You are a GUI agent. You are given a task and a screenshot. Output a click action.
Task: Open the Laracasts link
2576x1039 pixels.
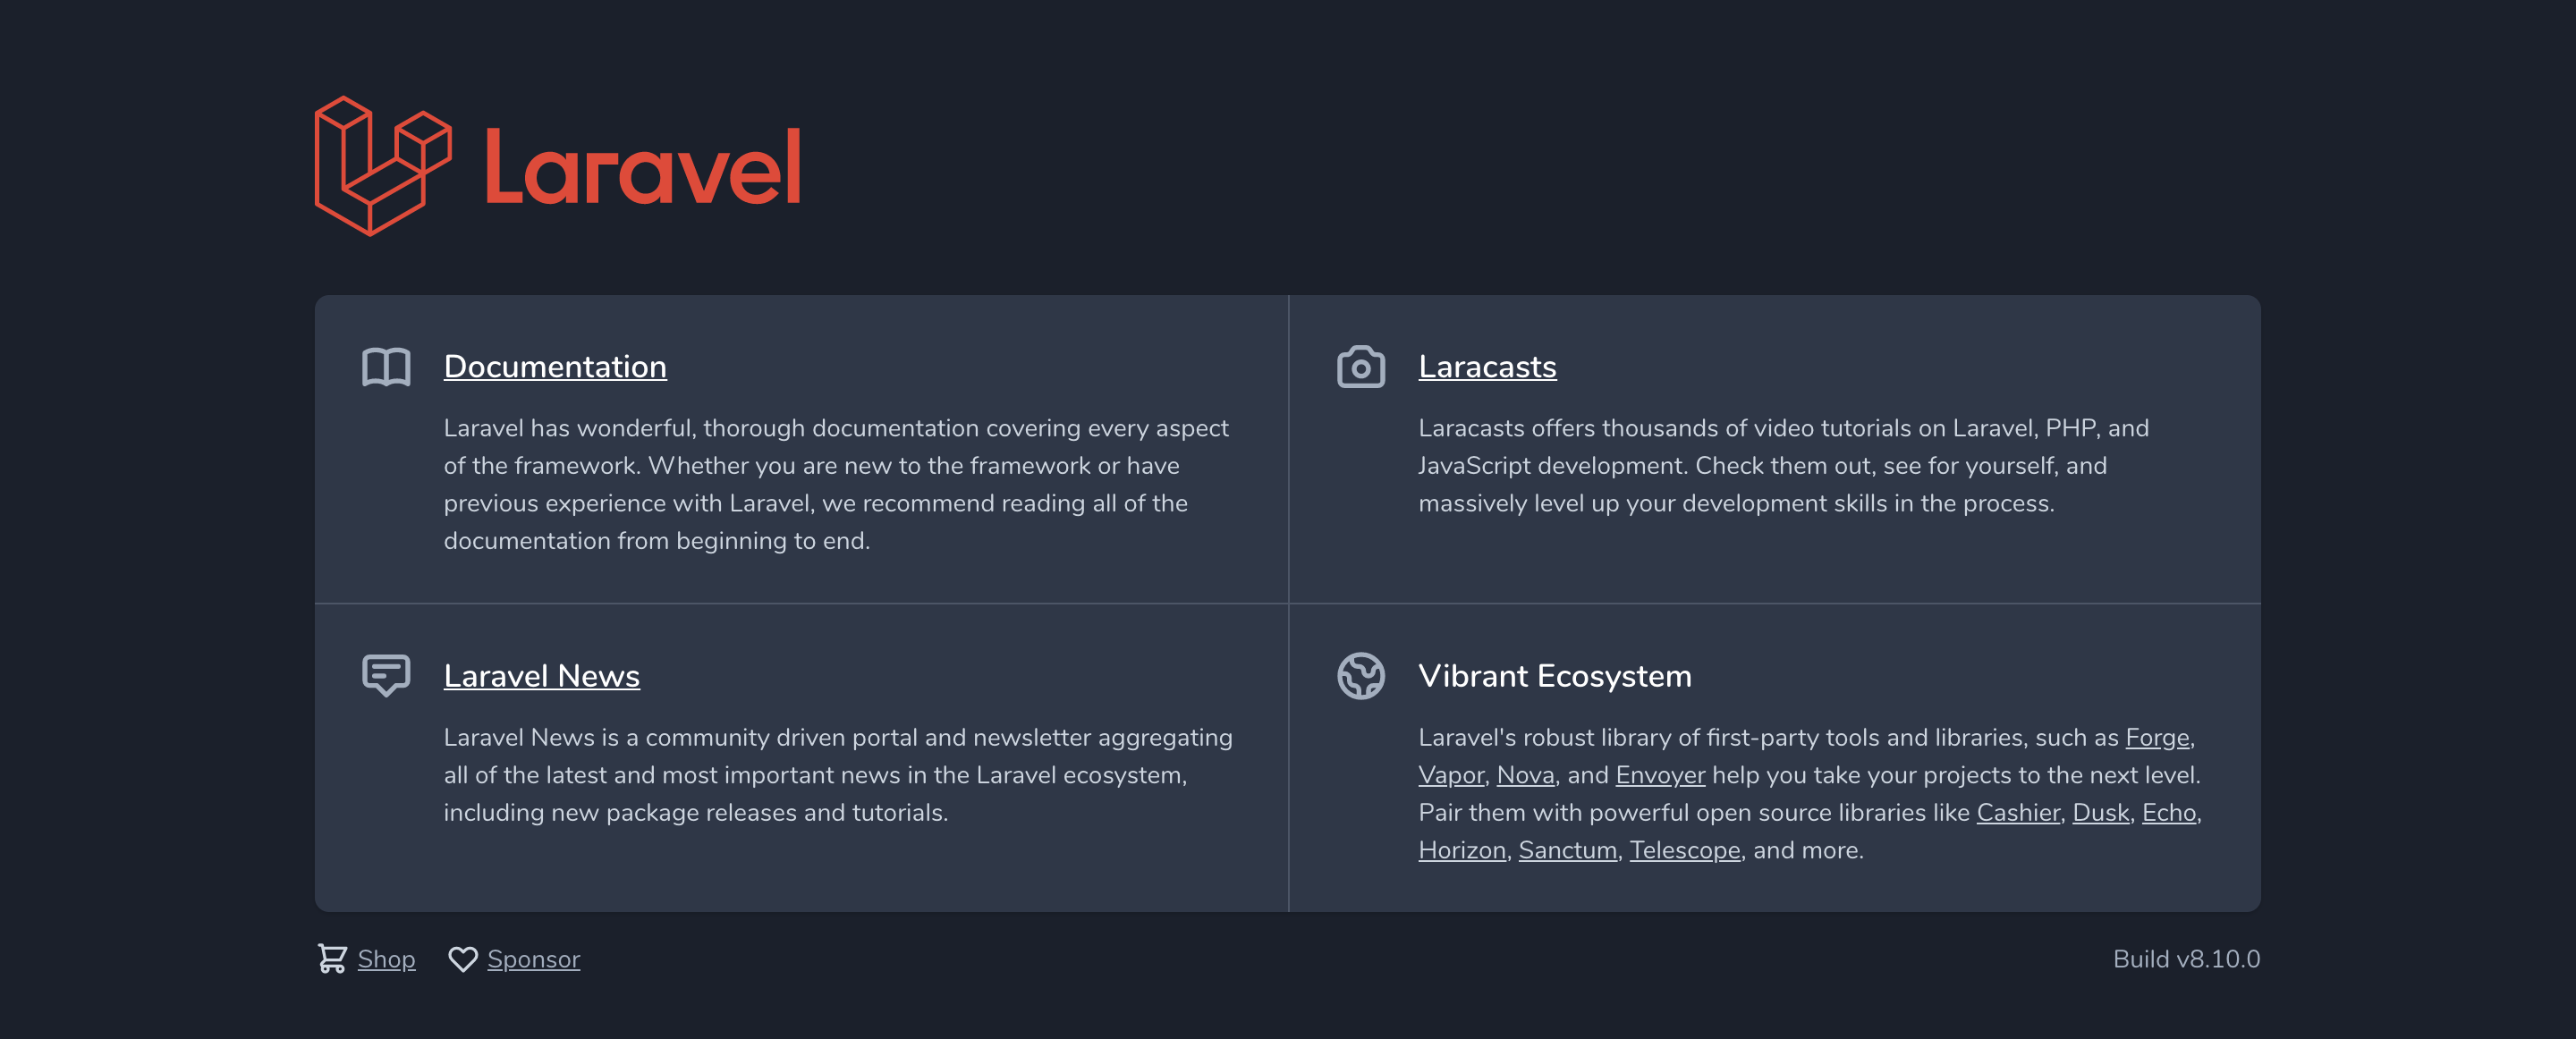(1486, 366)
